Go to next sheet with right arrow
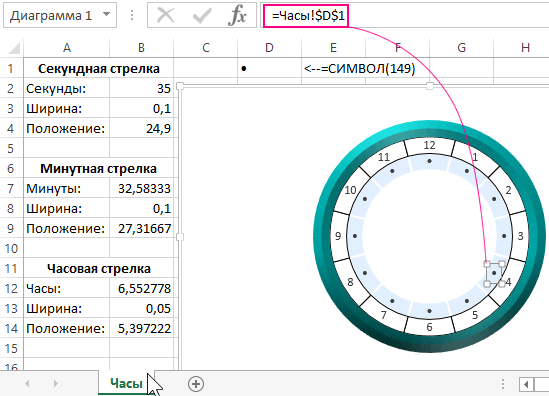This screenshot has height=396, width=549. pos(56,384)
